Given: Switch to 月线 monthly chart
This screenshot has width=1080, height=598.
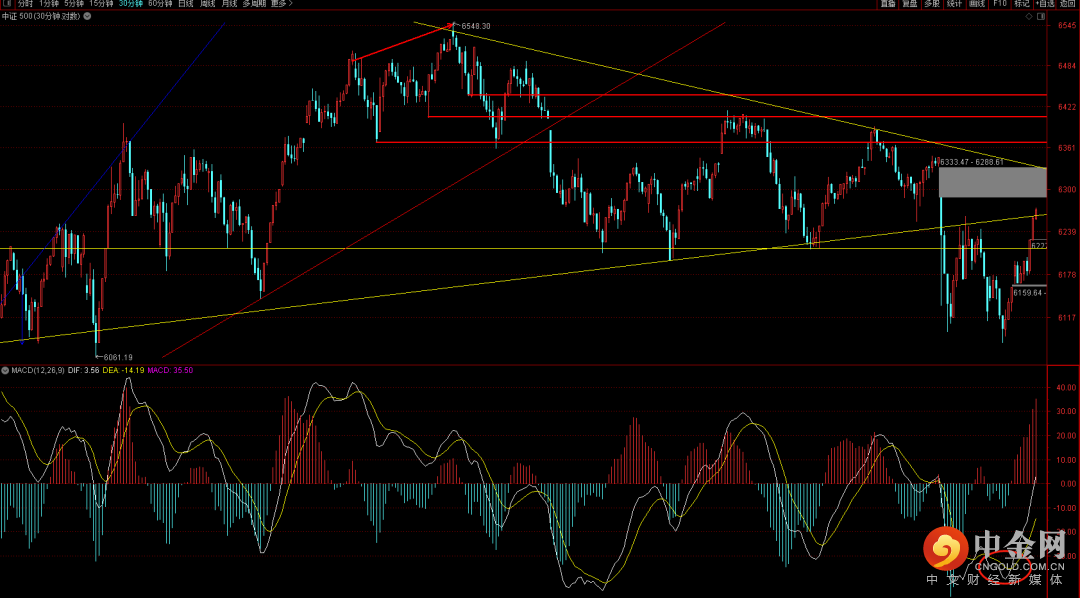Looking at the screenshot, I should coord(229,3).
